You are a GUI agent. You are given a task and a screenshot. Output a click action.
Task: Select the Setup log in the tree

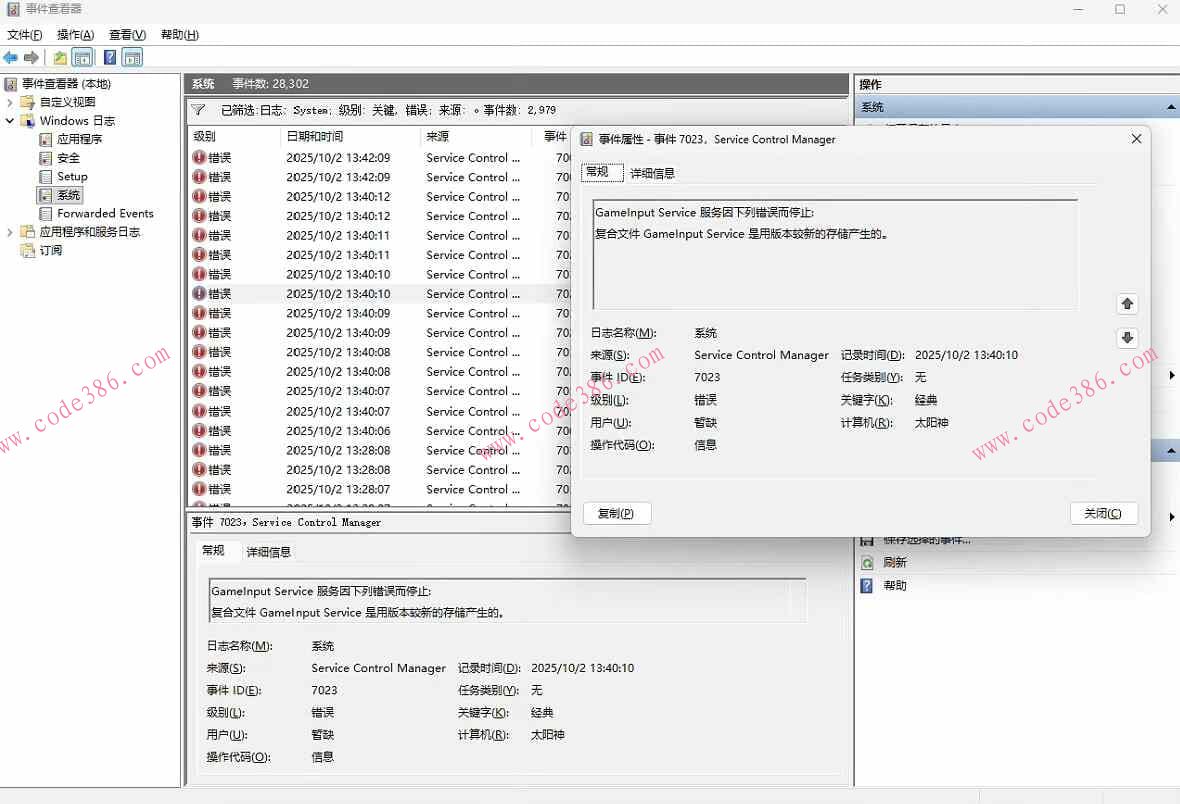click(72, 176)
